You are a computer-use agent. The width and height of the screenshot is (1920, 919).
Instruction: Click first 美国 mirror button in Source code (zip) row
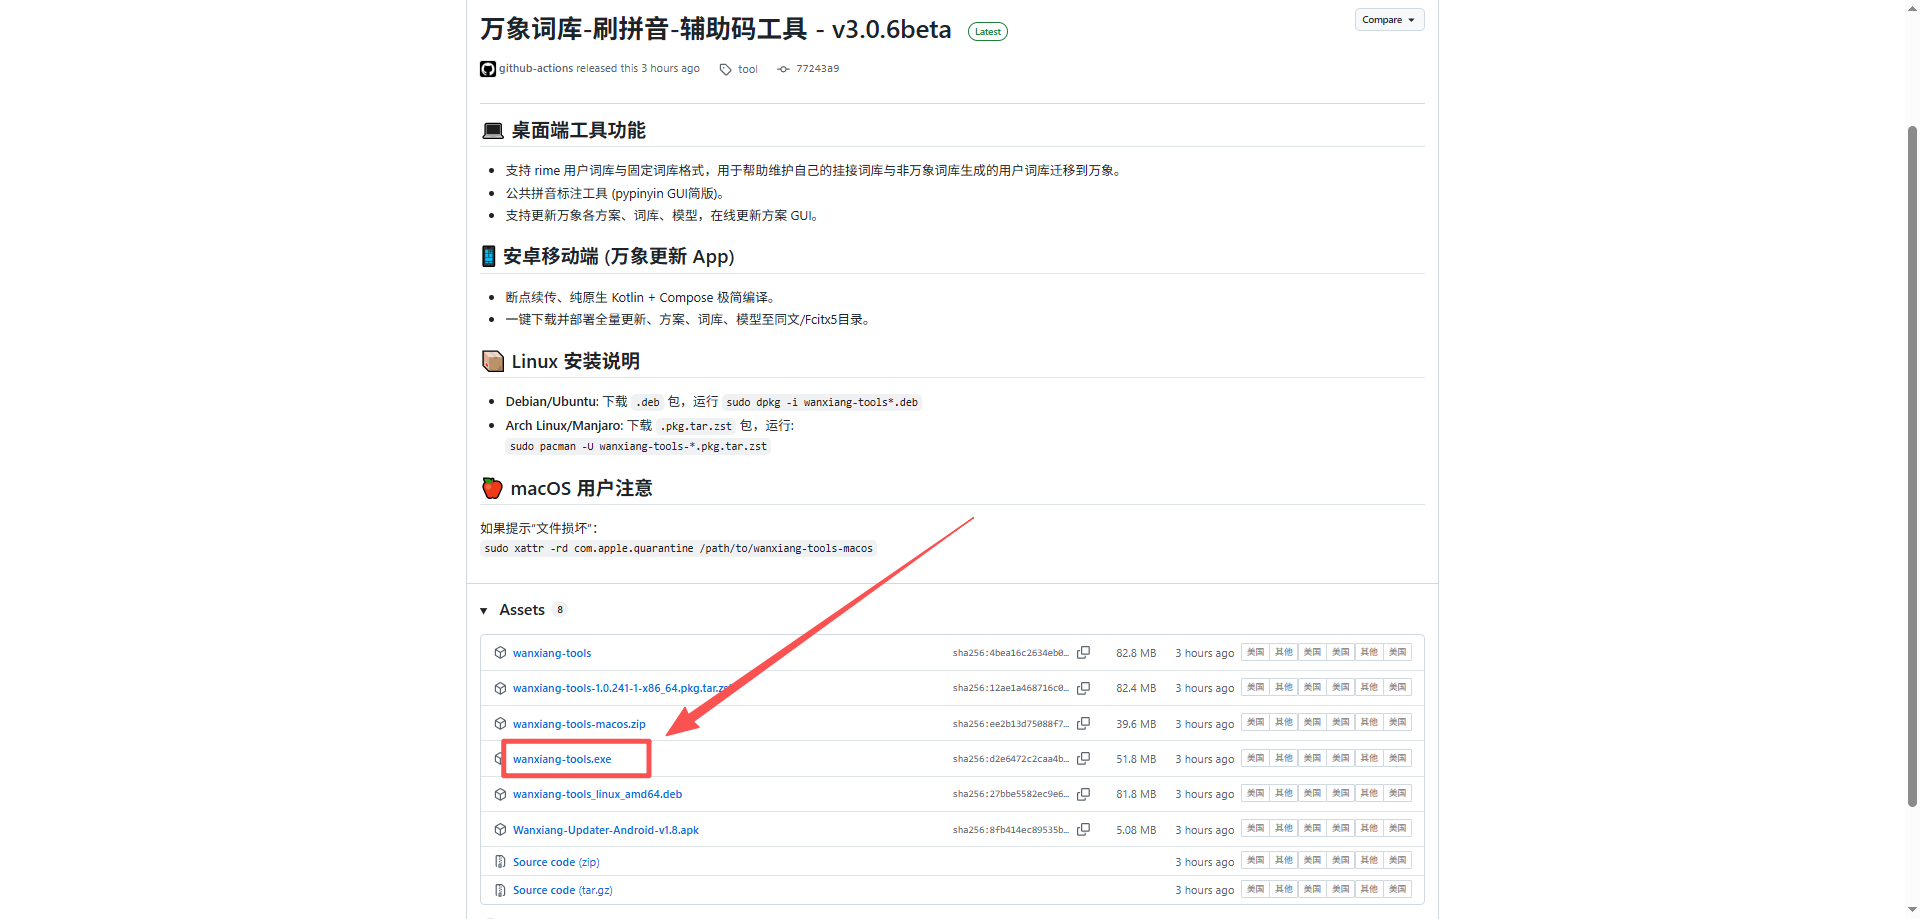[x=1255, y=860]
